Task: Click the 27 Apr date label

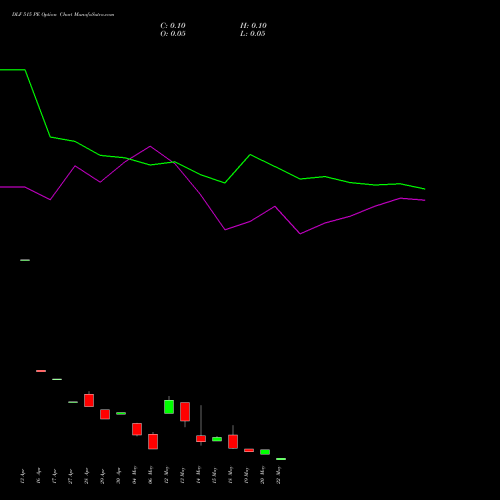Action: pos(71,476)
